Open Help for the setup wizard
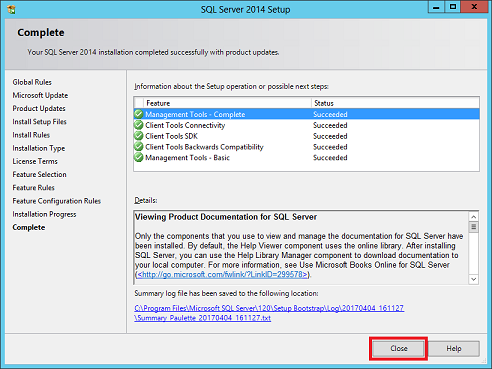This screenshot has width=492, height=369. [454, 348]
